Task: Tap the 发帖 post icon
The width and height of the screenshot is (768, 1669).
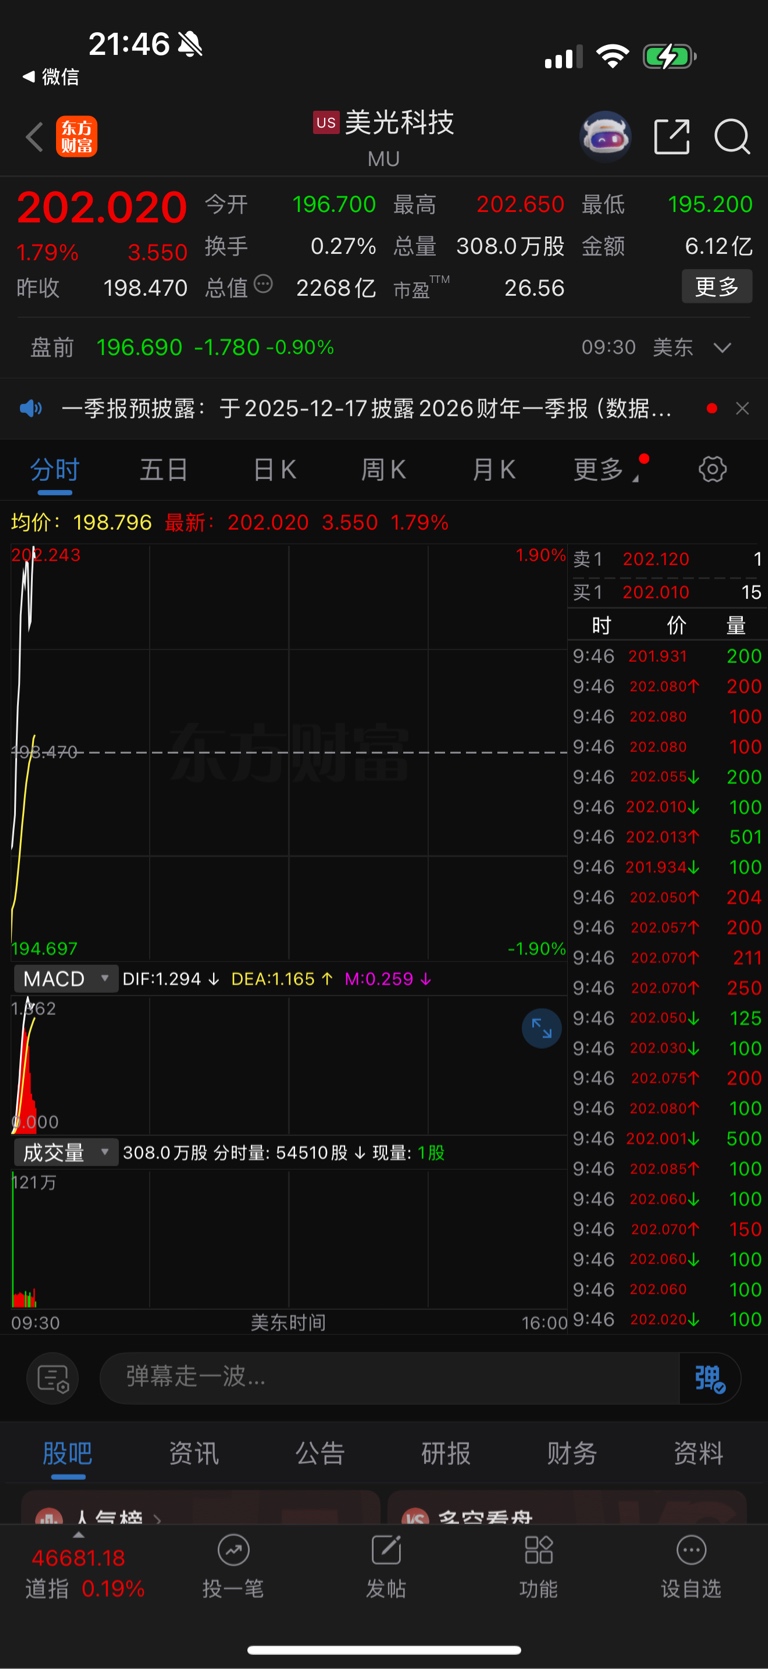Action: click(x=386, y=1551)
